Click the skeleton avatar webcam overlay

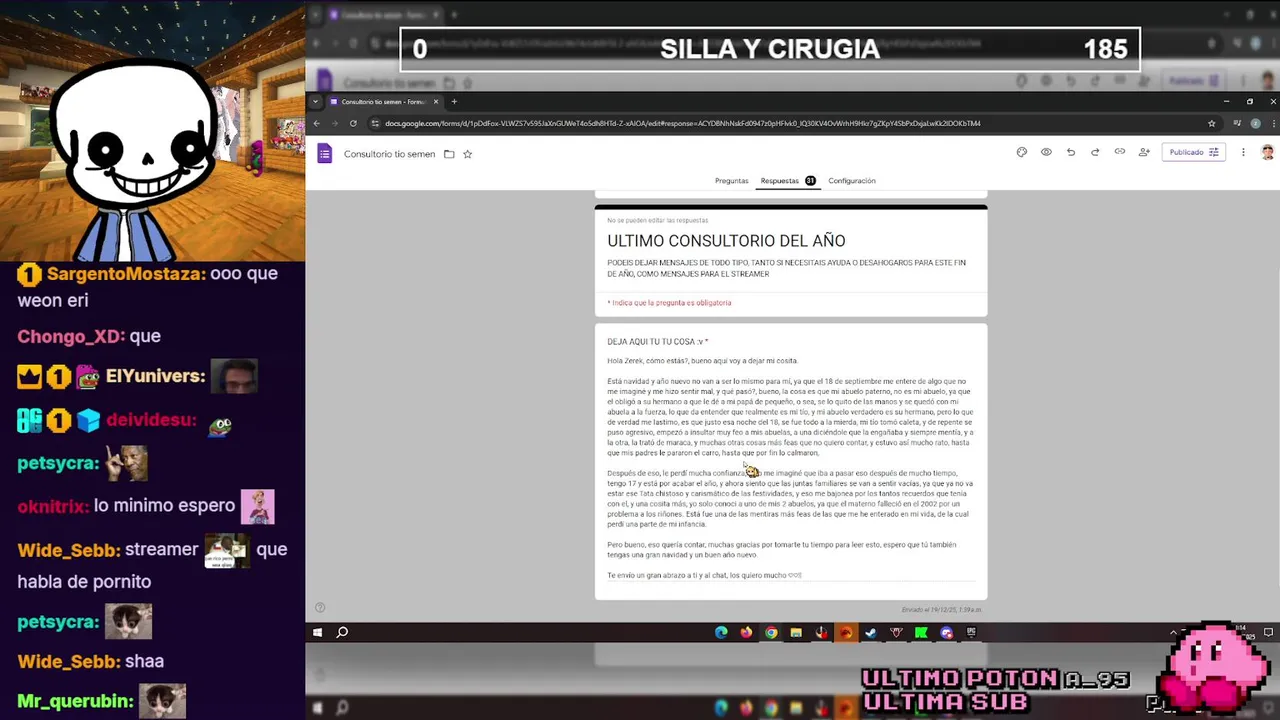137,160
